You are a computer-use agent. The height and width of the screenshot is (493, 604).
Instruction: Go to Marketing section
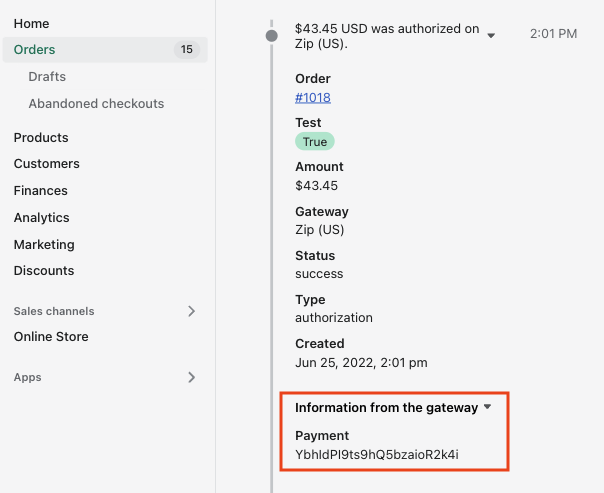44,245
